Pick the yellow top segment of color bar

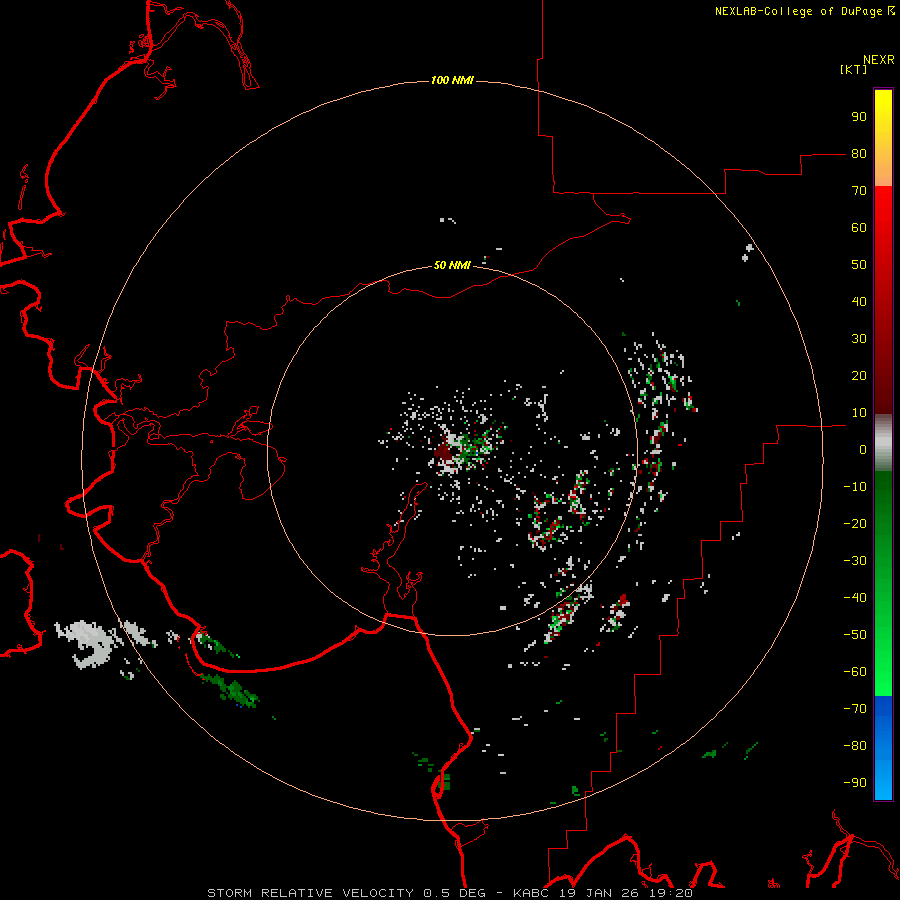click(883, 138)
